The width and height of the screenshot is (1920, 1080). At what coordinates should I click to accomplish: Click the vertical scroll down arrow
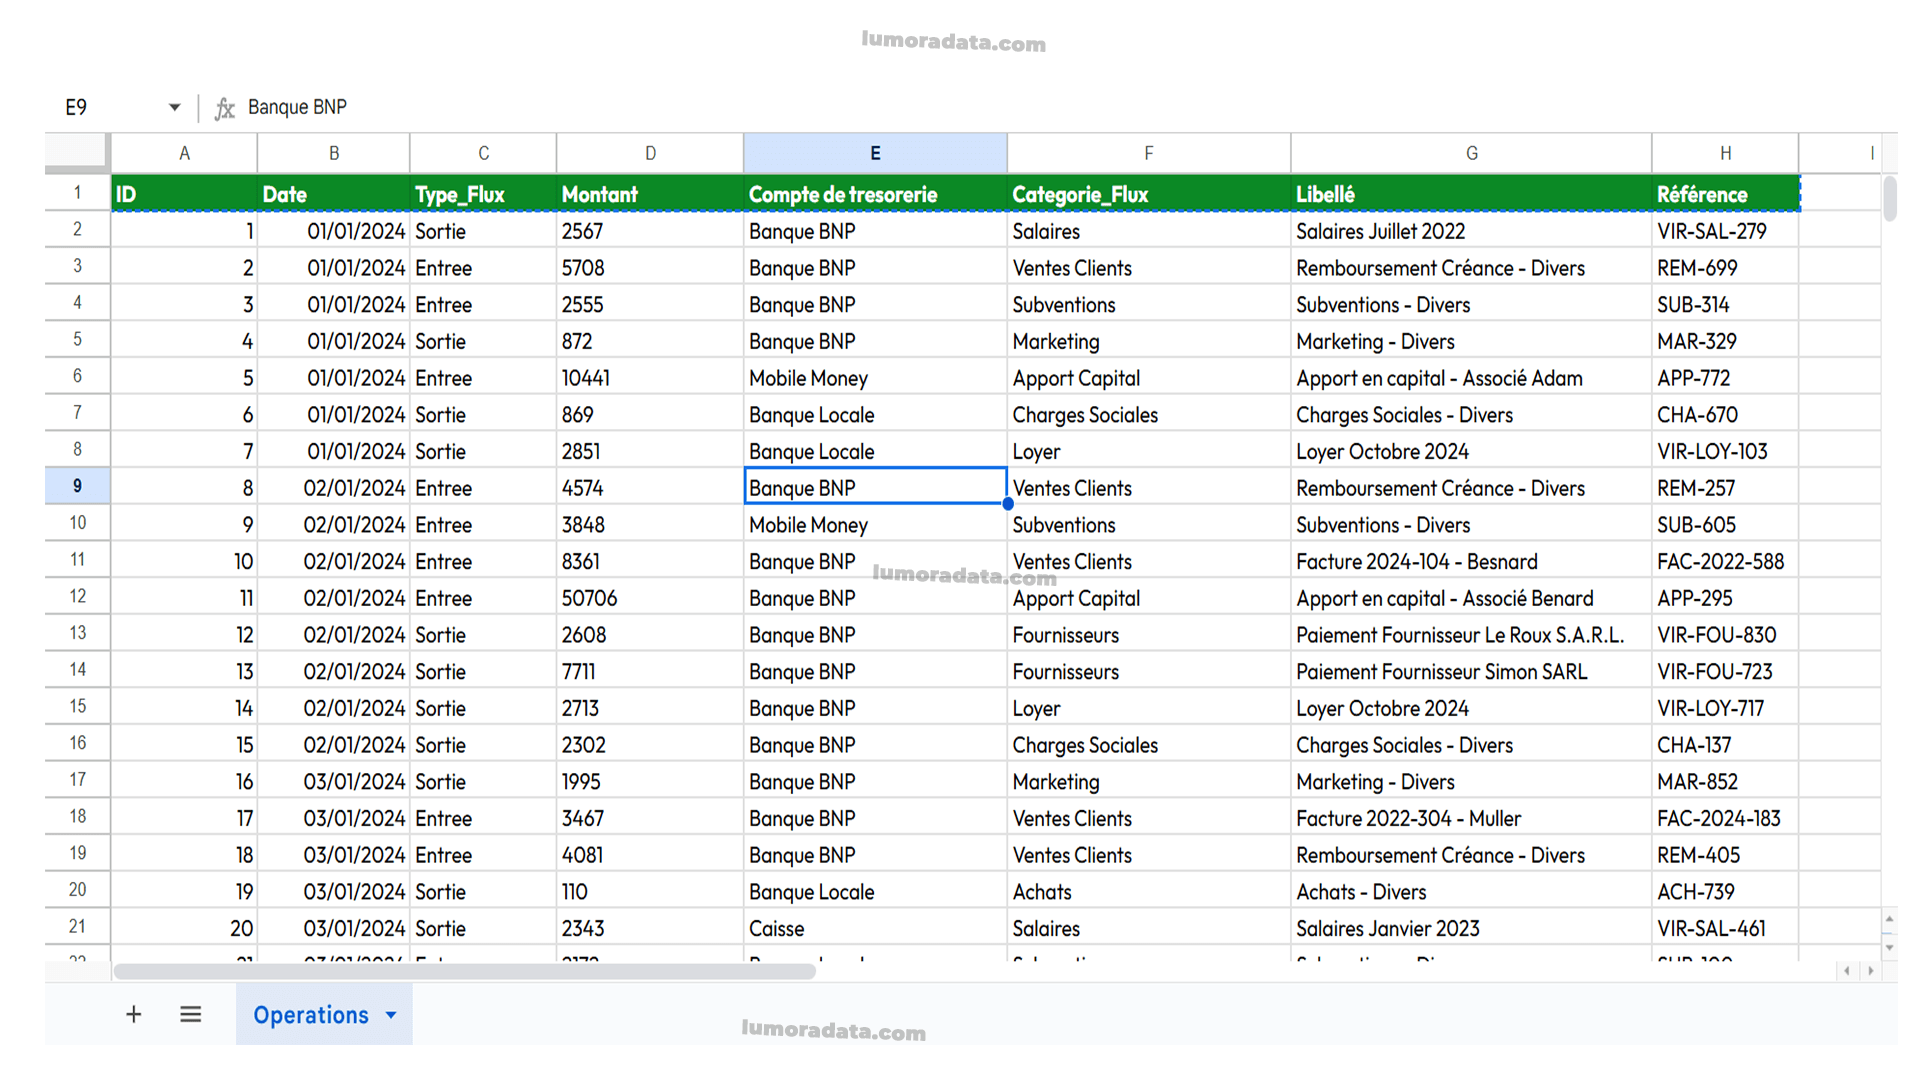tap(1889, 946)
